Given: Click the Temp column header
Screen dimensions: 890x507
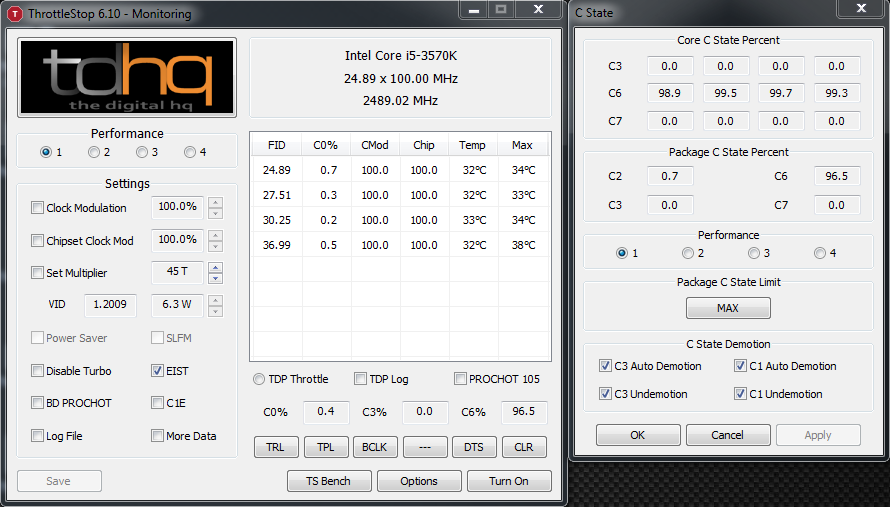Looking at the screenshot, I should tap(473, 145).
